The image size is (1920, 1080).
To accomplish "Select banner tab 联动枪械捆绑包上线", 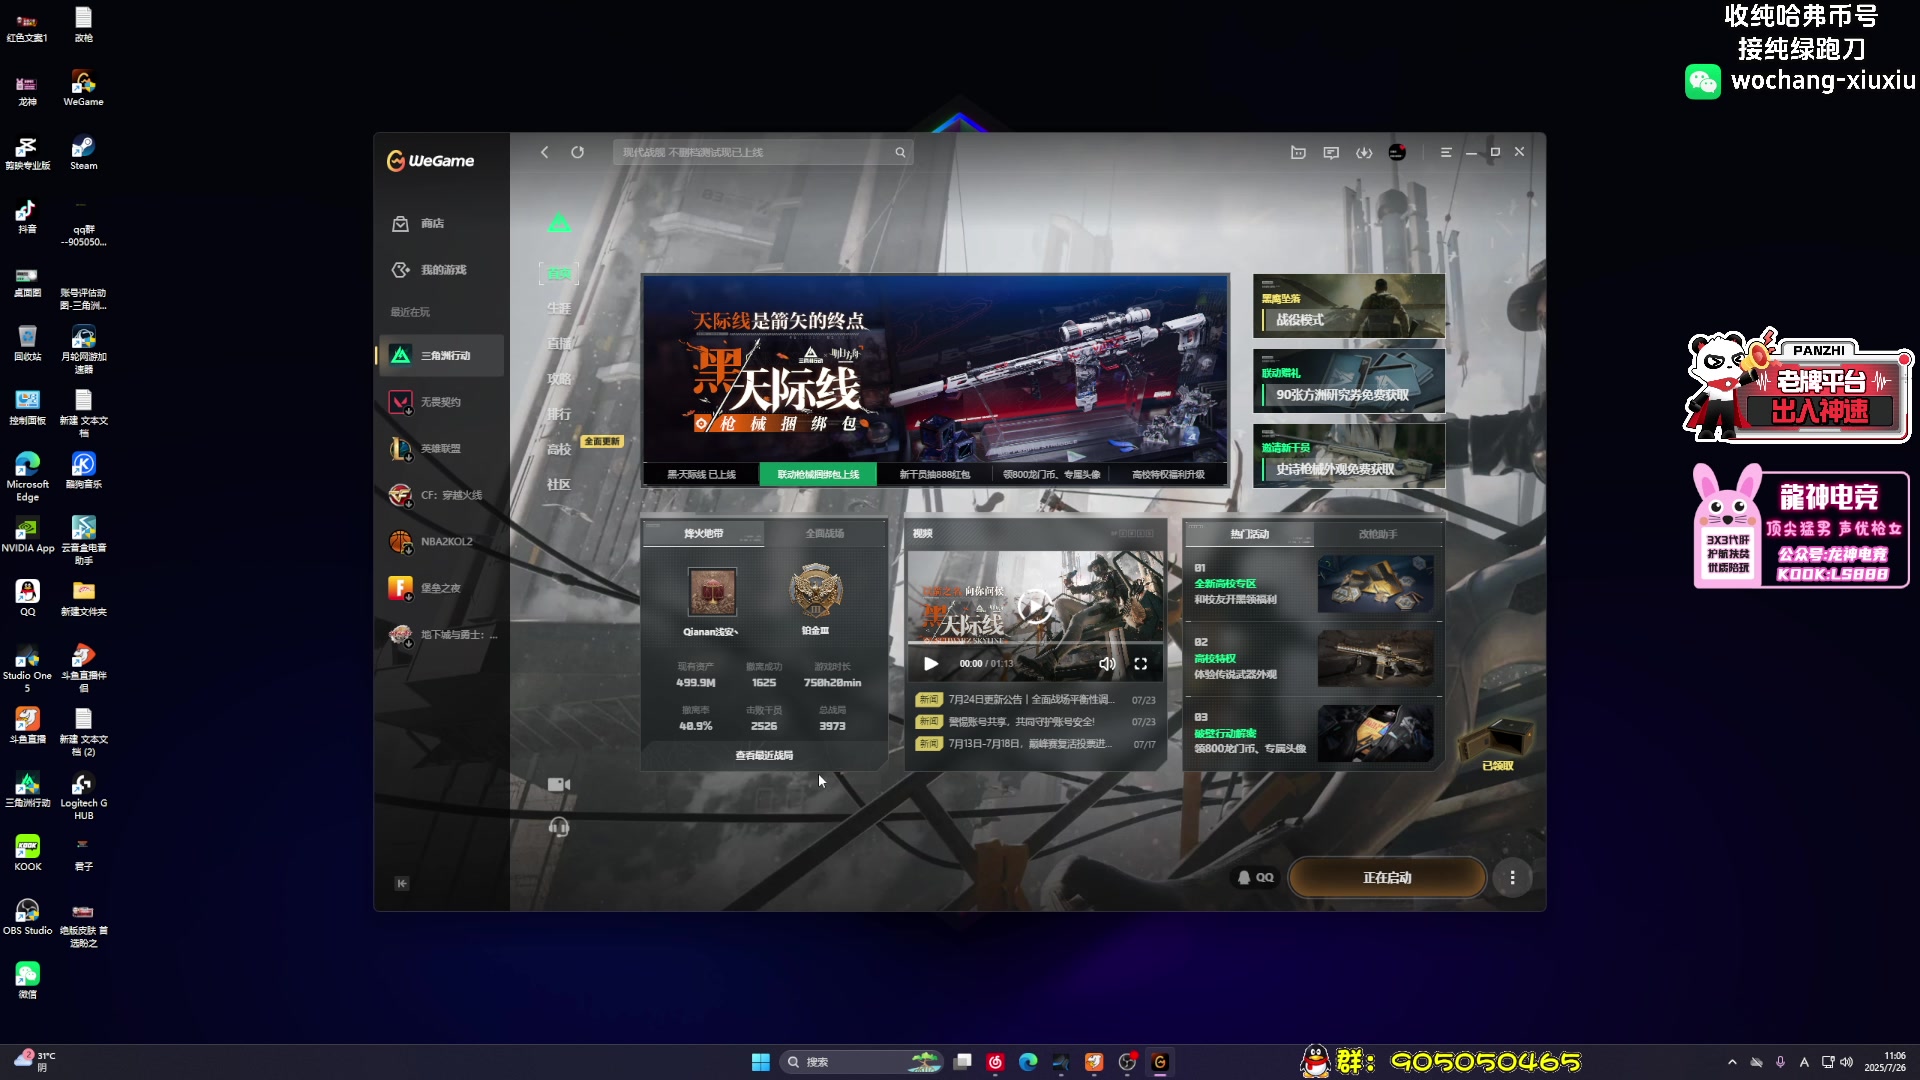I will pyautogui.click(x=818, y=474).
